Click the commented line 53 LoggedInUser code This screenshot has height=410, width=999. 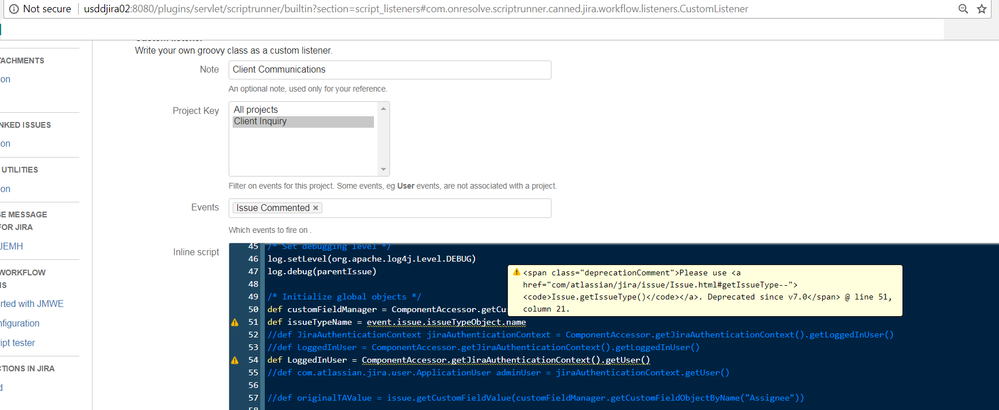(484, 347)
